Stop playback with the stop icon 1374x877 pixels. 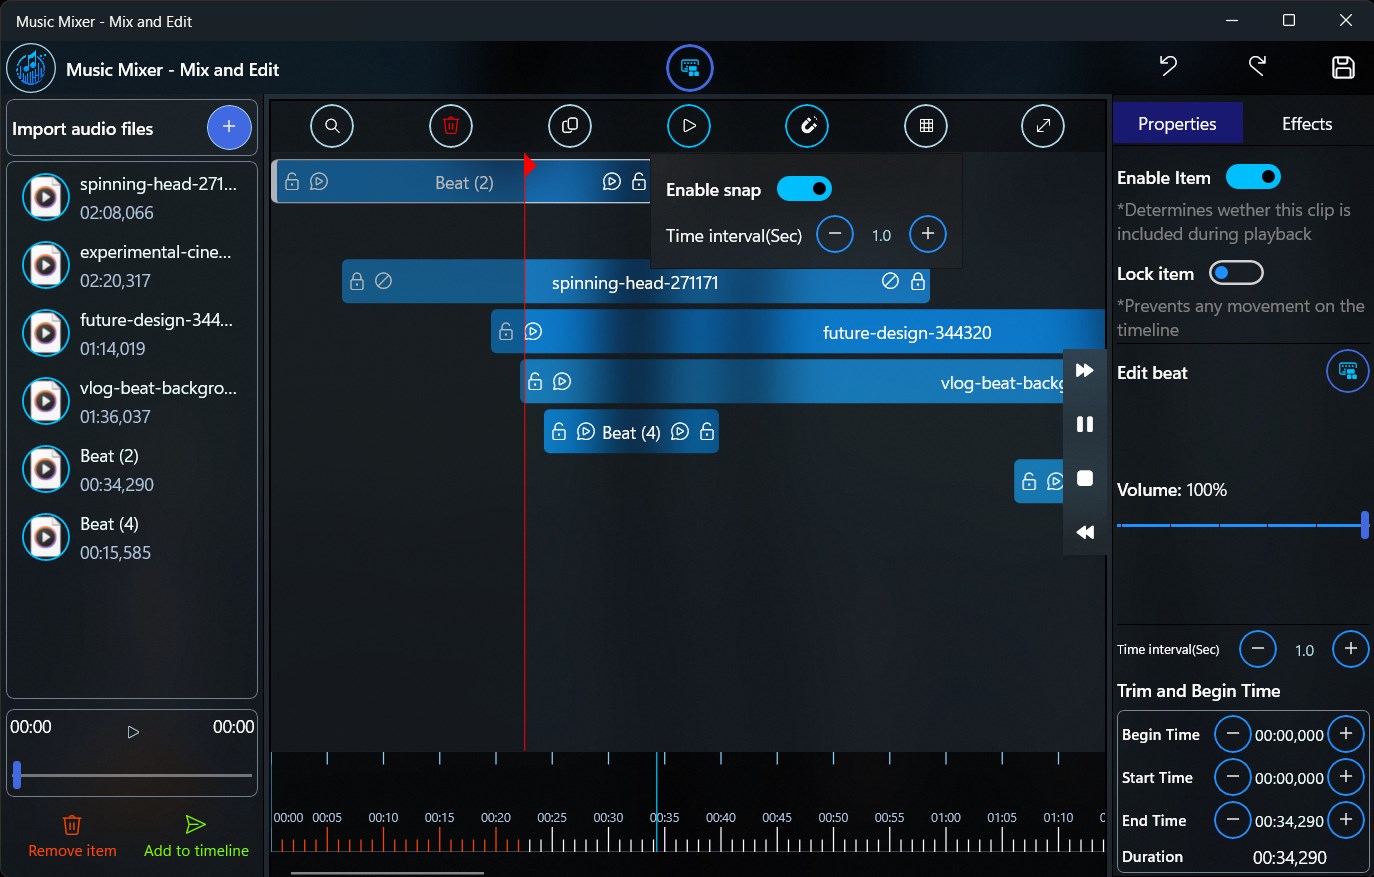click(1084, 478)
